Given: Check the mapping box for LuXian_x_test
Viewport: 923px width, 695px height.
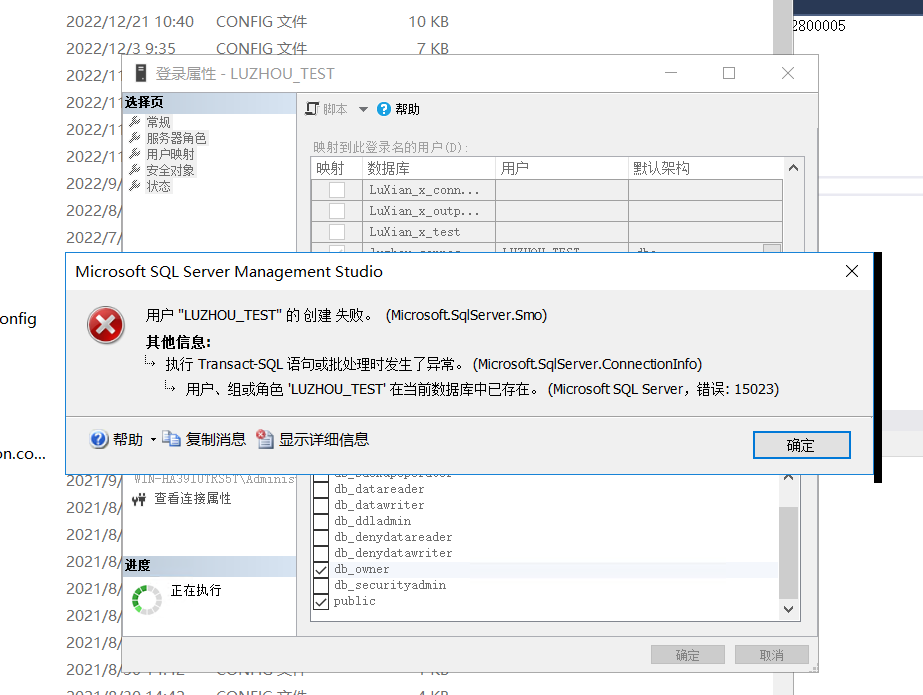Looking at the screenshot, I should coord(335,232).
